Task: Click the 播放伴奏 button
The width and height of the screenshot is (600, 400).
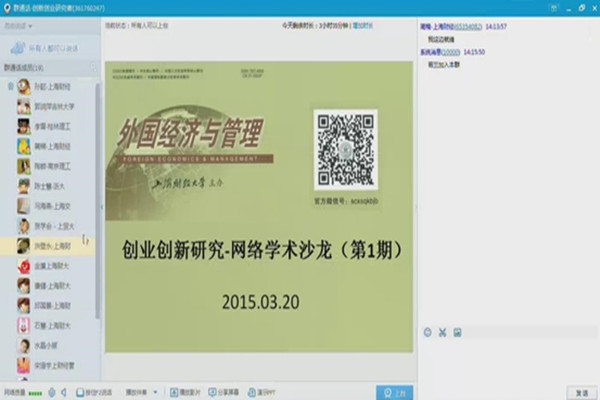Action: point(137,392)
